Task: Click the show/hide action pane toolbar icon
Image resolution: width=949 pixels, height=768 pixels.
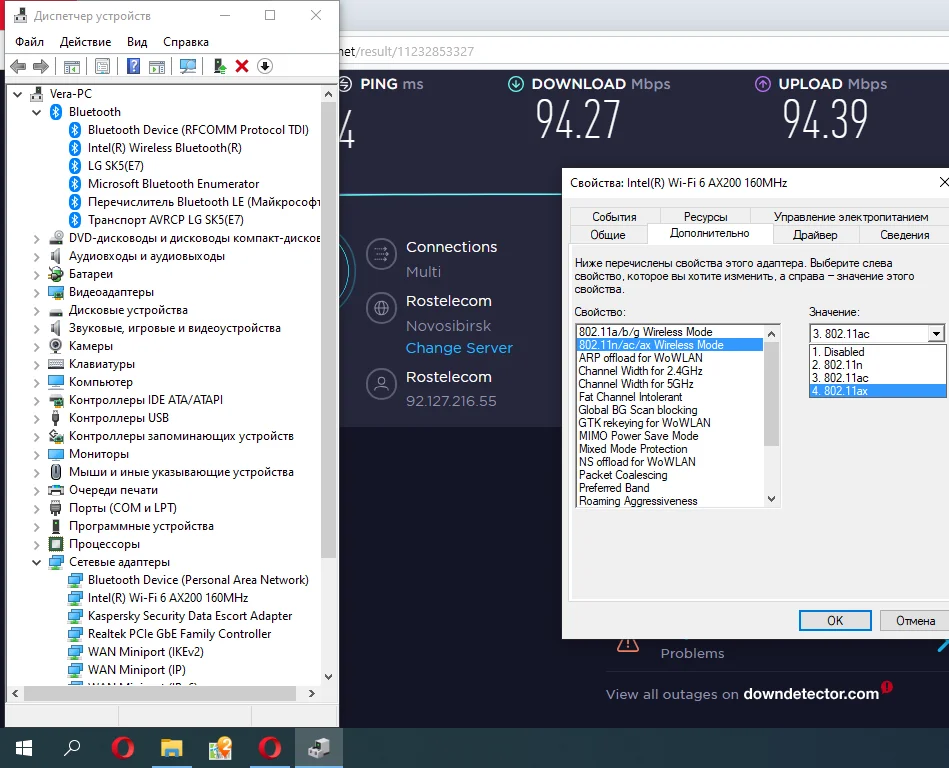Action: pos(157,67)
